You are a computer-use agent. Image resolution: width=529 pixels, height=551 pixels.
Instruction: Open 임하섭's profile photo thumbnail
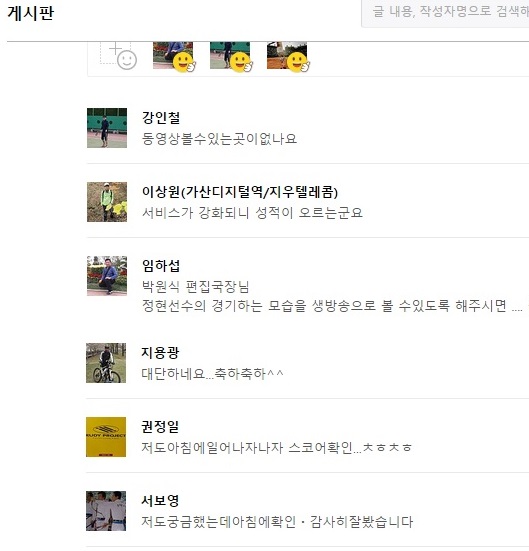click(107, 276)
